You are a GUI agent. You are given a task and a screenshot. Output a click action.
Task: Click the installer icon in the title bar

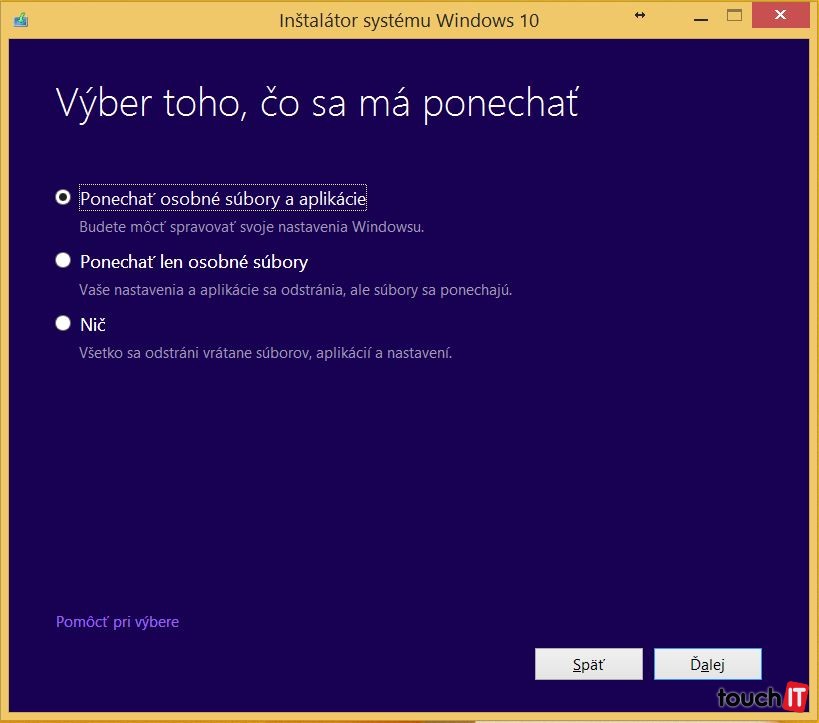click(21, 19)
